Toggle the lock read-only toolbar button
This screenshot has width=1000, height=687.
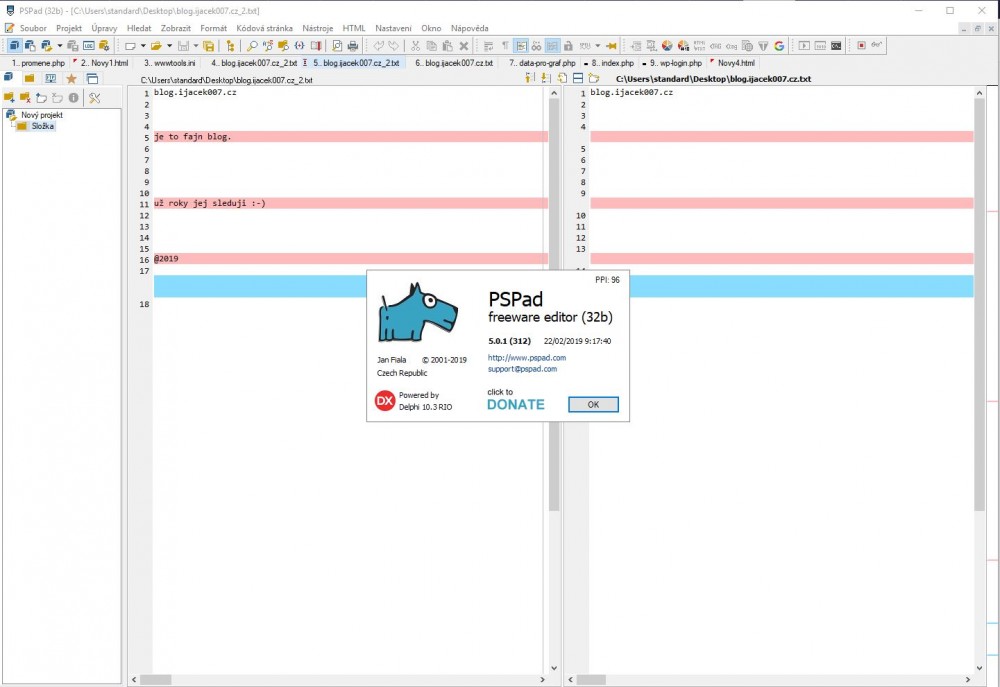coord(568,46)
